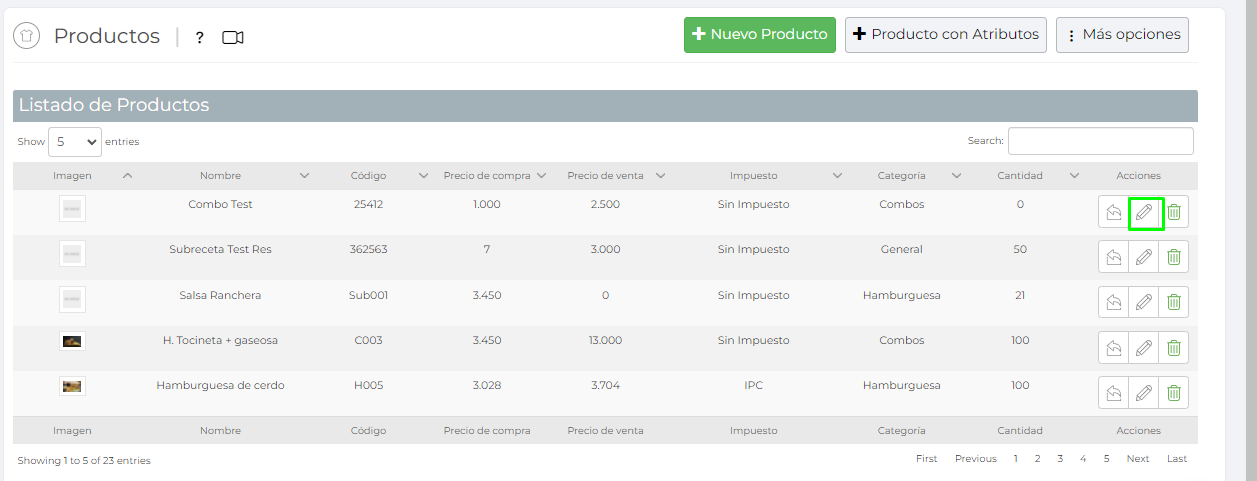1257x481 pixels.
Task: Click the 'IPC' tax cell
Action: (753, 385)
